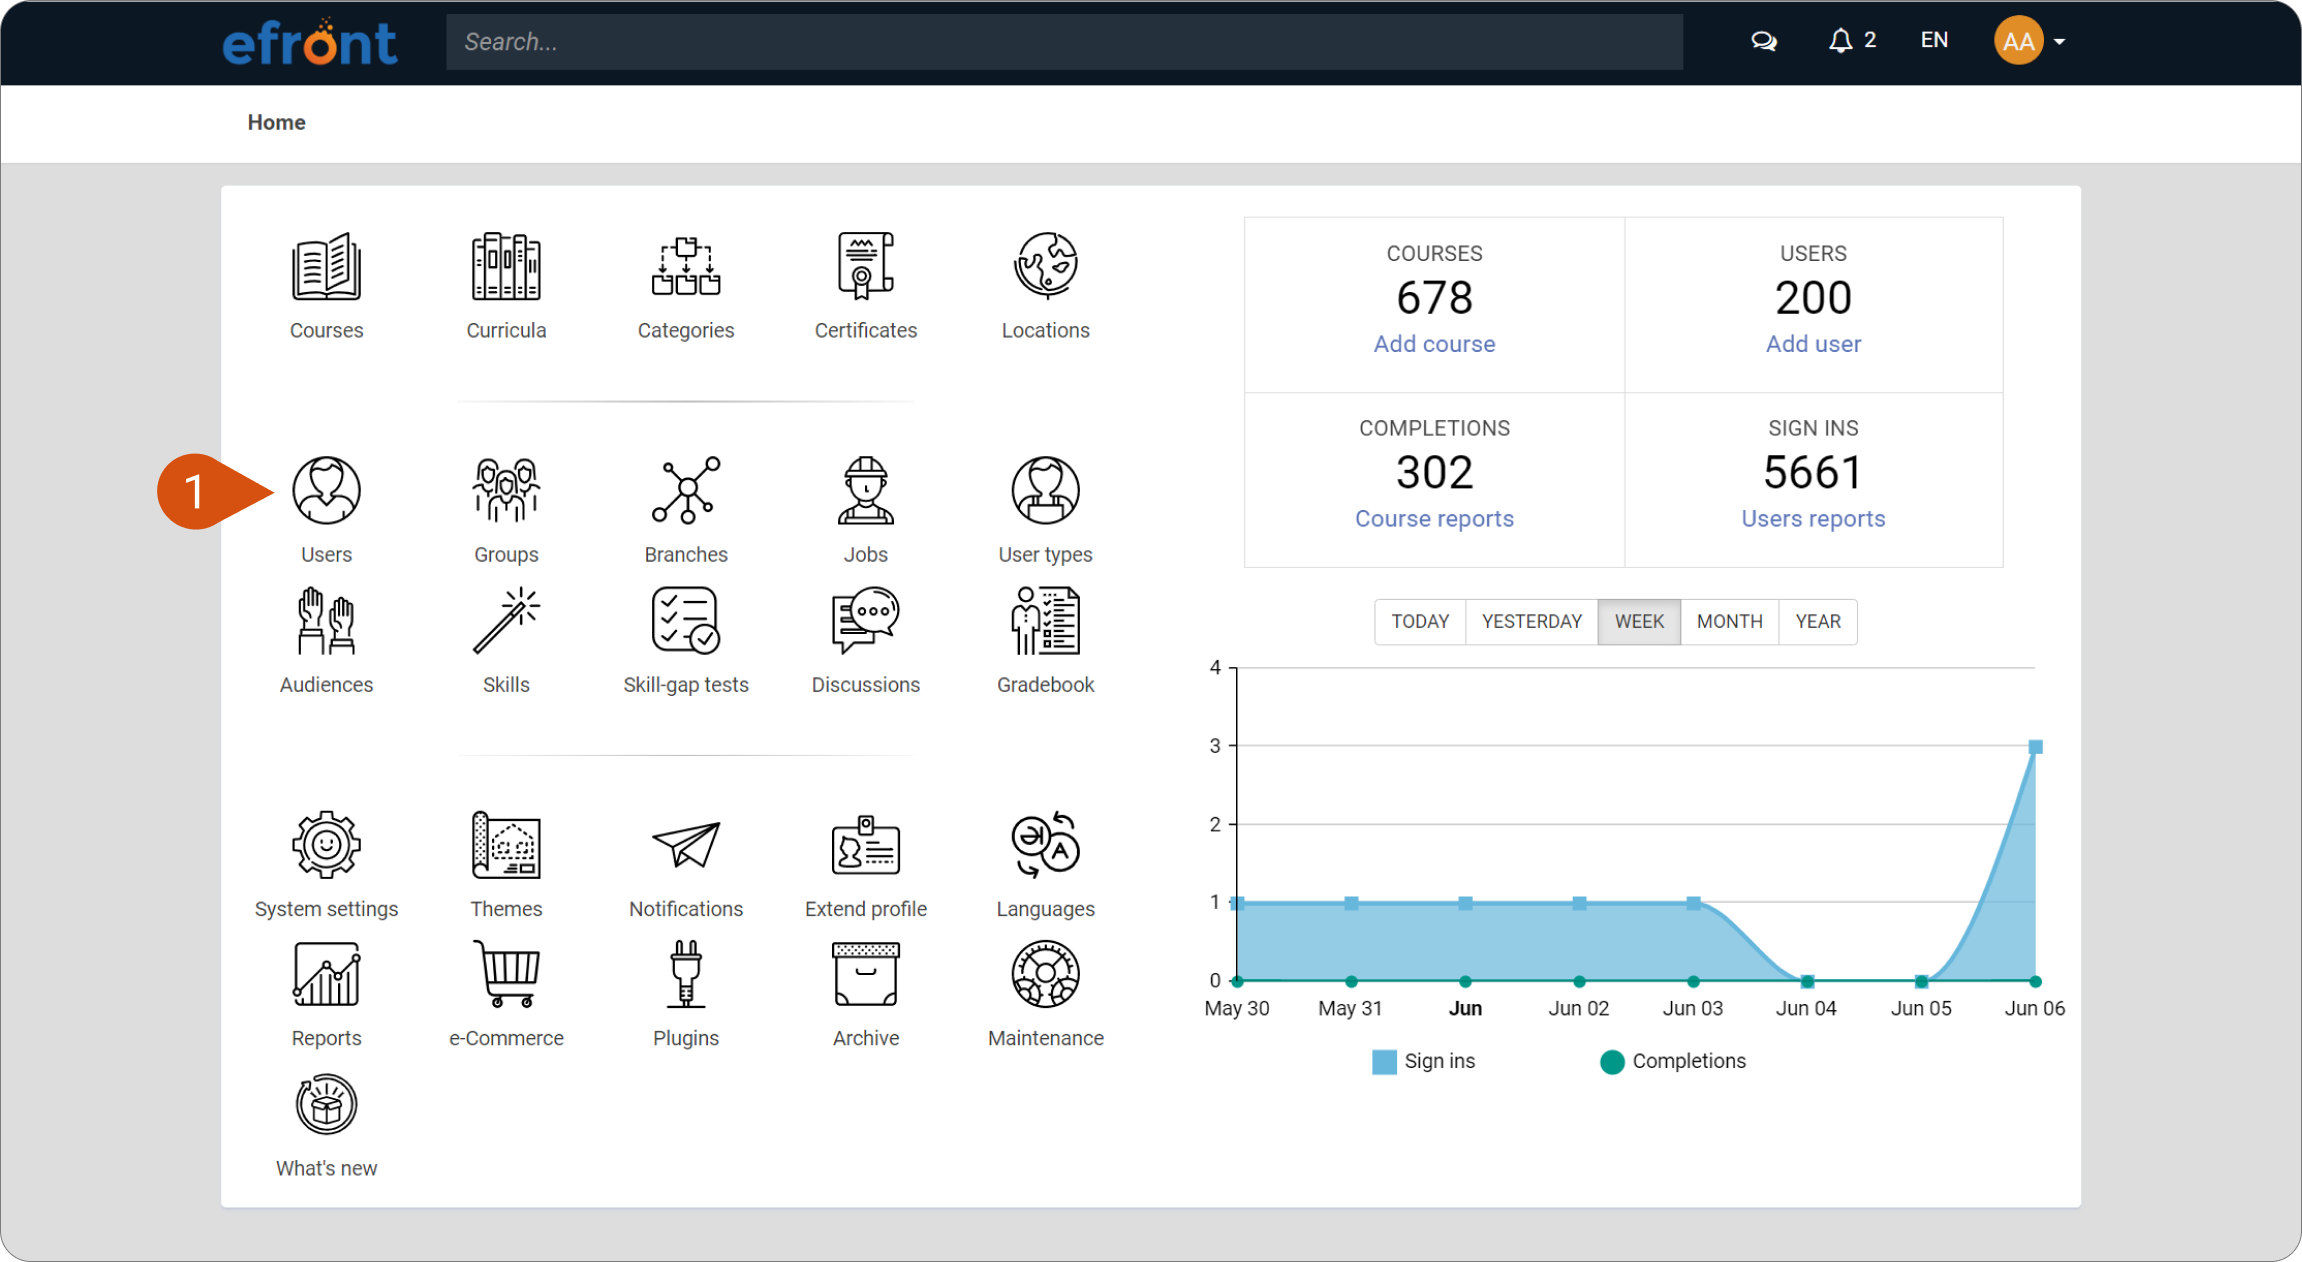Screen dimensions: 2302x1262
Task: Expand the AA user account dropdown
Action: (x=2030, y=41)
